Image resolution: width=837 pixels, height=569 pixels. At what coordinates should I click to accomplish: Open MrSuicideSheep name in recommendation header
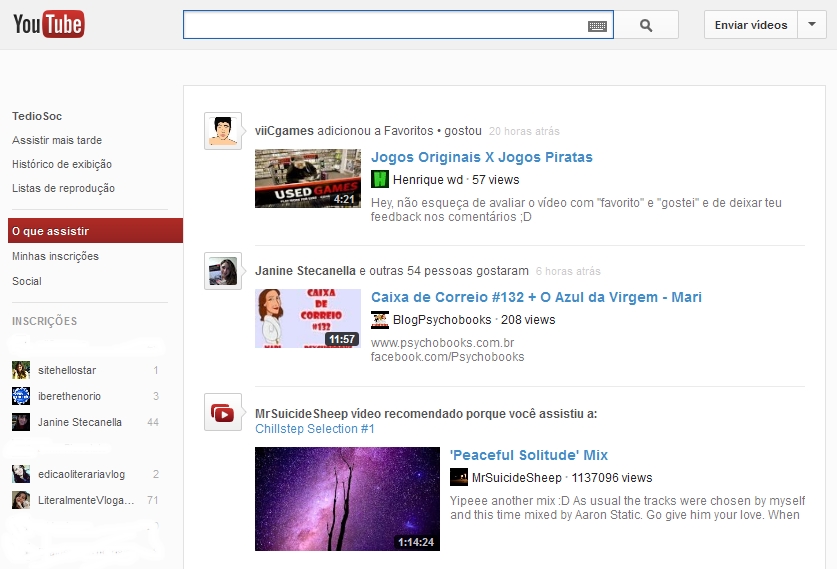(301, 414)
